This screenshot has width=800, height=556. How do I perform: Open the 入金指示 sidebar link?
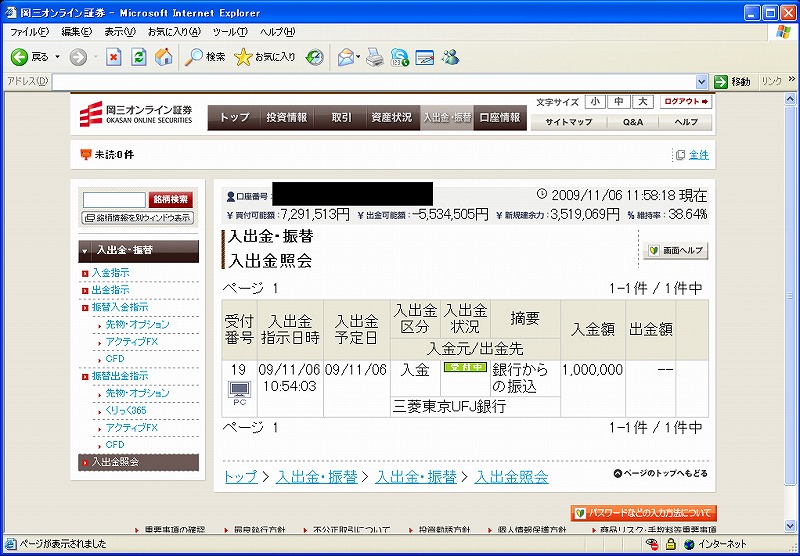110,272
